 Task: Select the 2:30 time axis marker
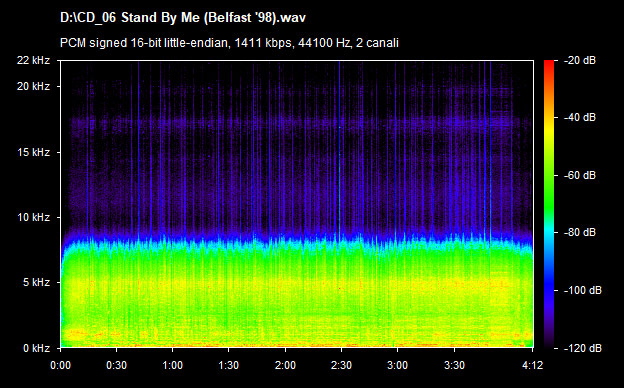pos(341,365)
